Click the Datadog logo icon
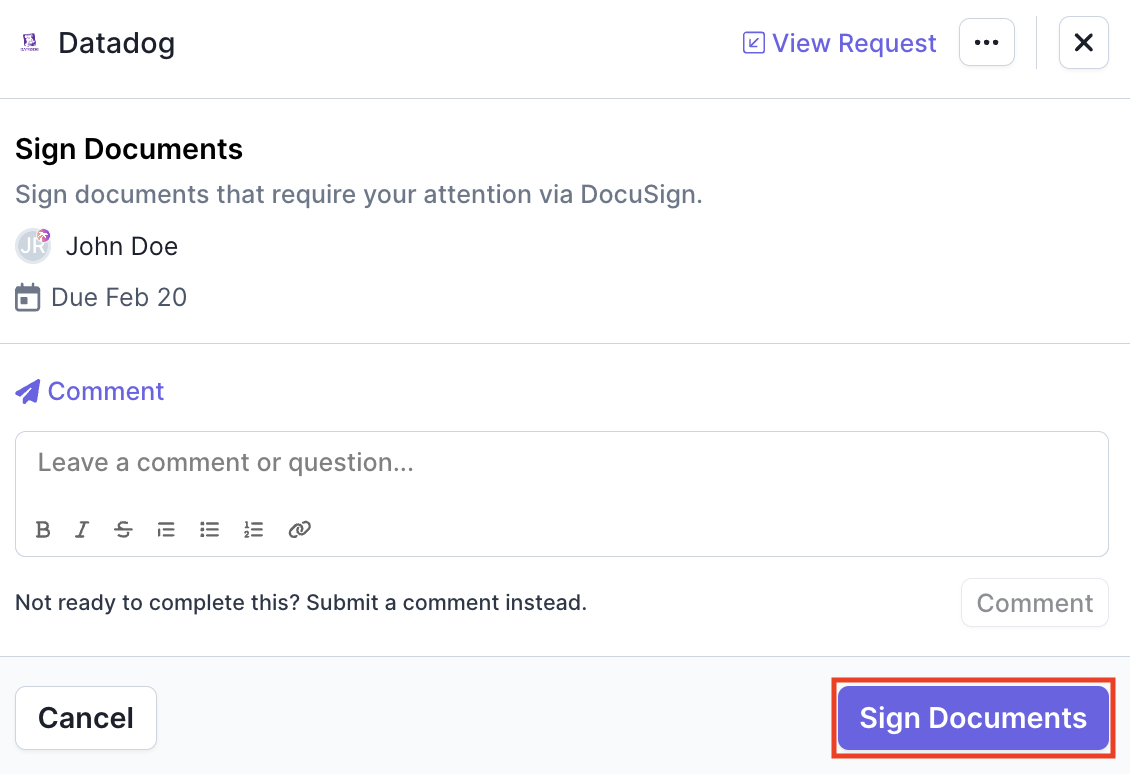Screen dimensions: 1130x774 click(x=30, y=43)
